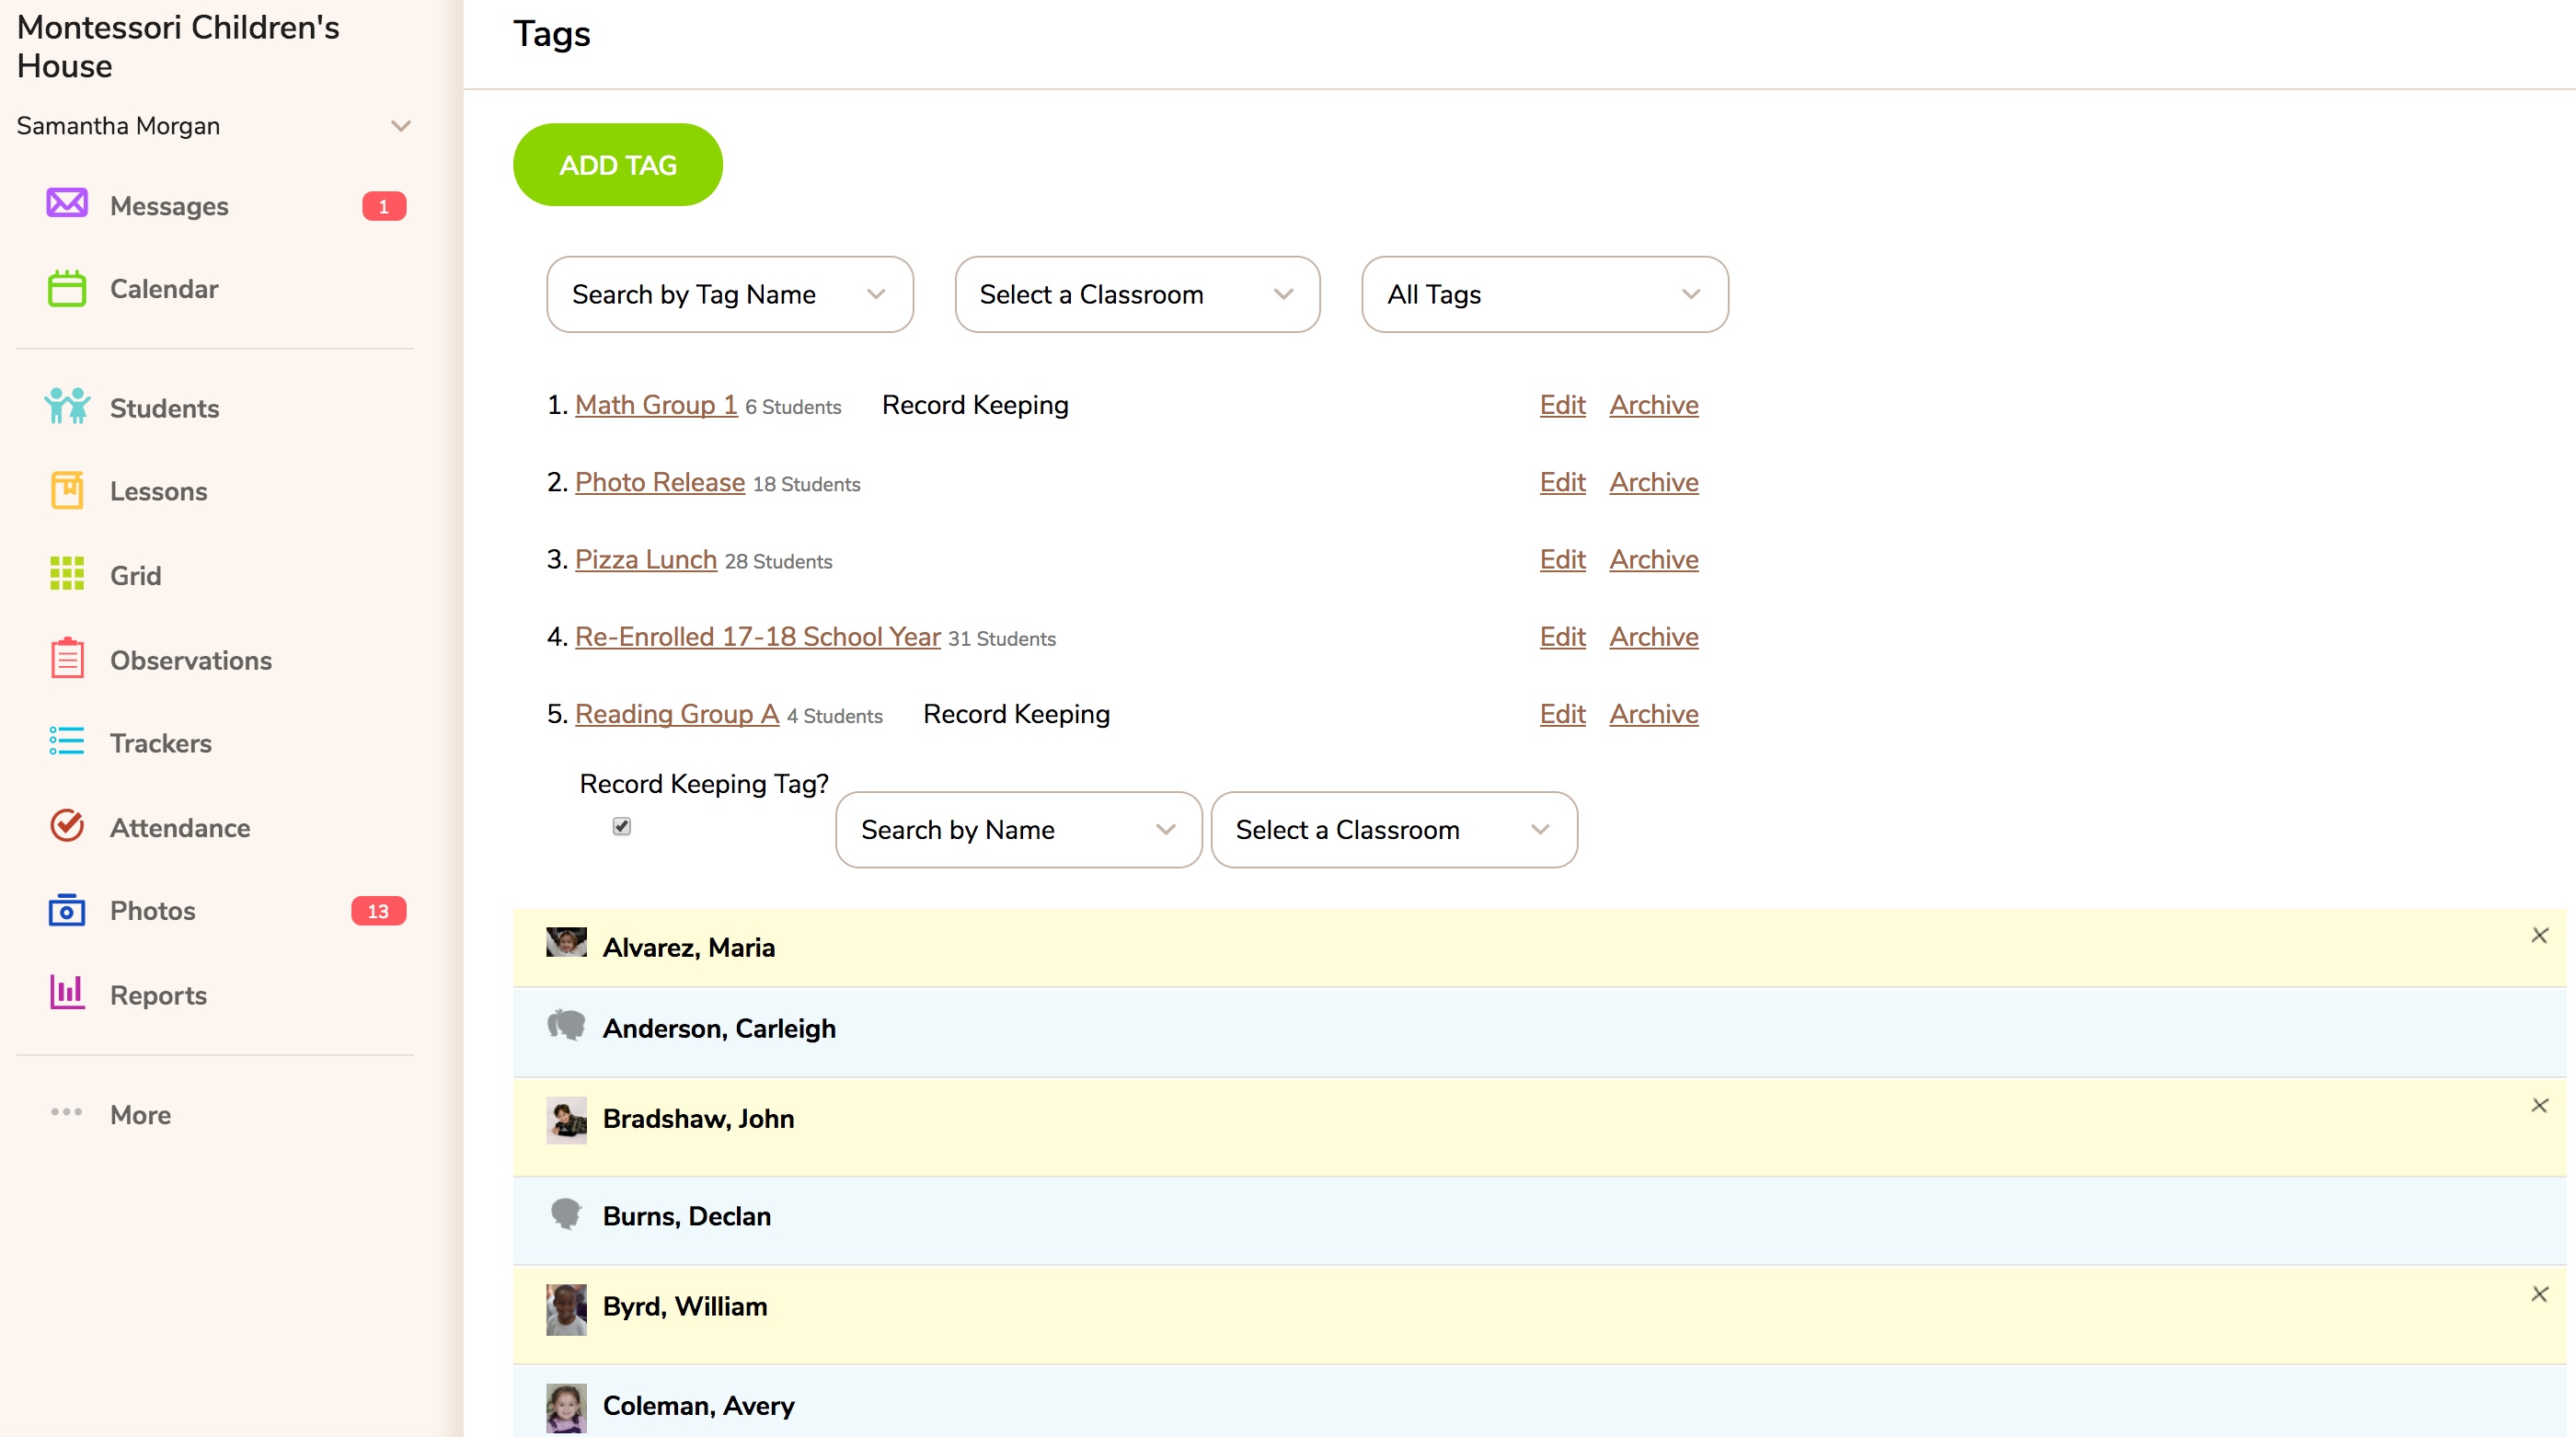Open the Grid squares icon
Image resolution: width=2576 pixels, height=1437 pixels.
click(67, 574)
